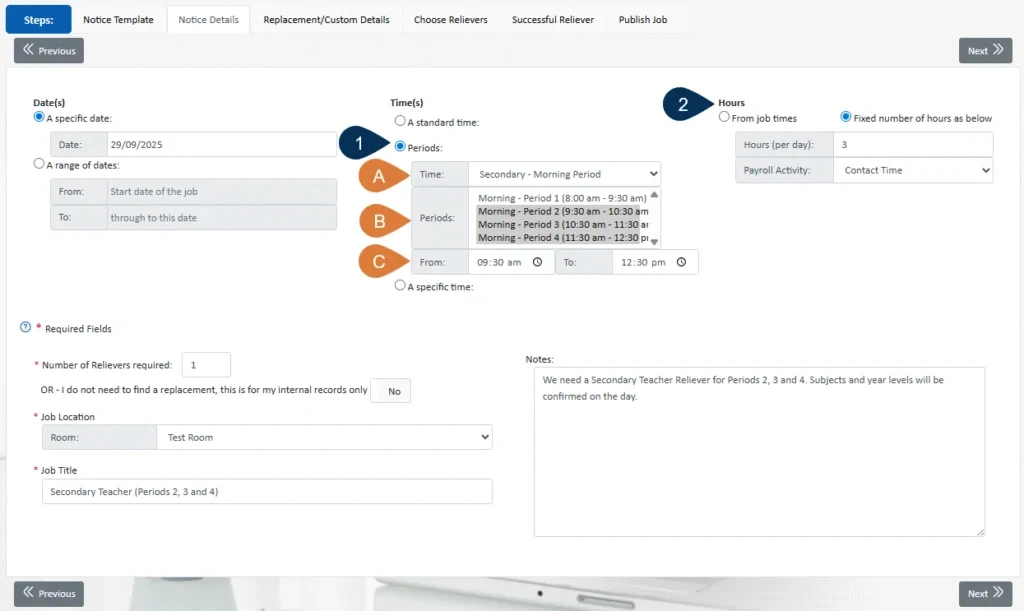Open the Successful Reliever step
Viewport: 1024px width, 611px height.
(x=553, y=20)
